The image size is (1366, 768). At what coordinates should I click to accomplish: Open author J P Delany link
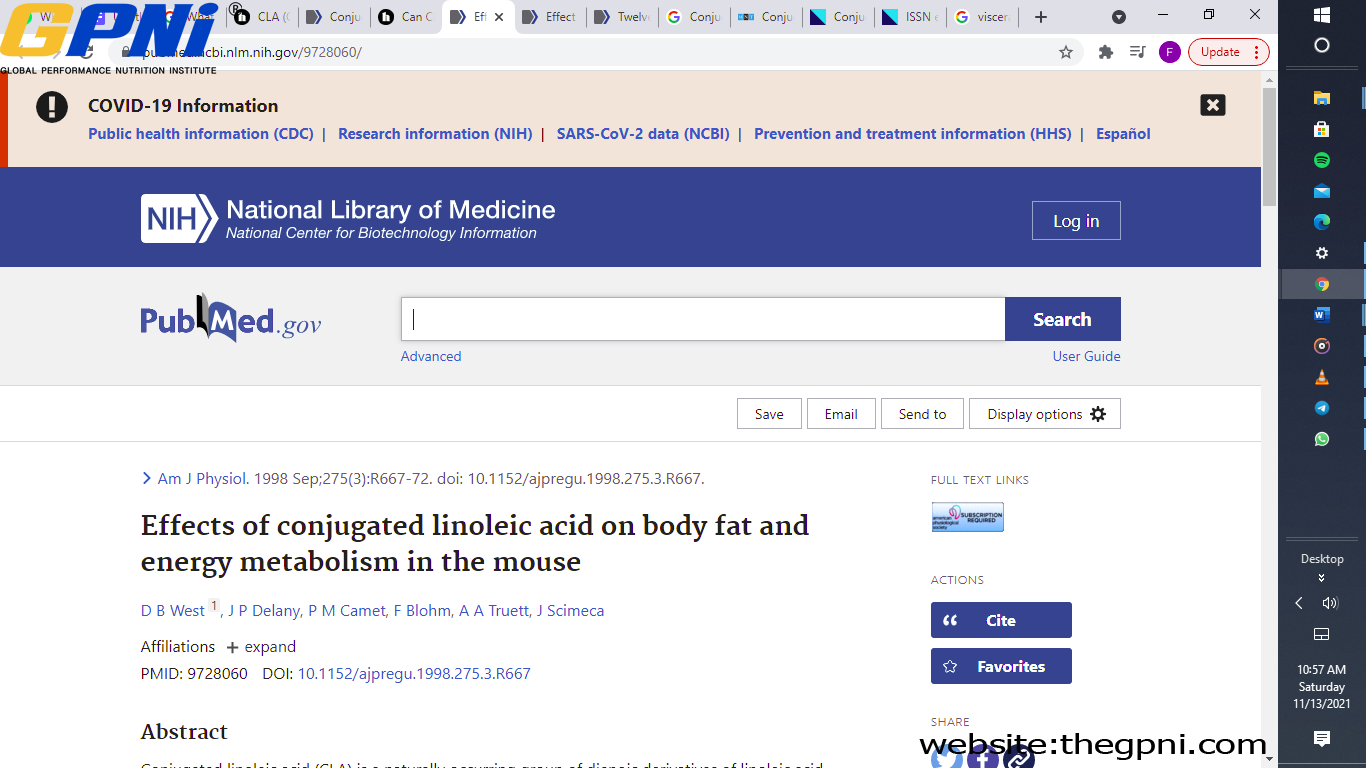tap(264, 611)
